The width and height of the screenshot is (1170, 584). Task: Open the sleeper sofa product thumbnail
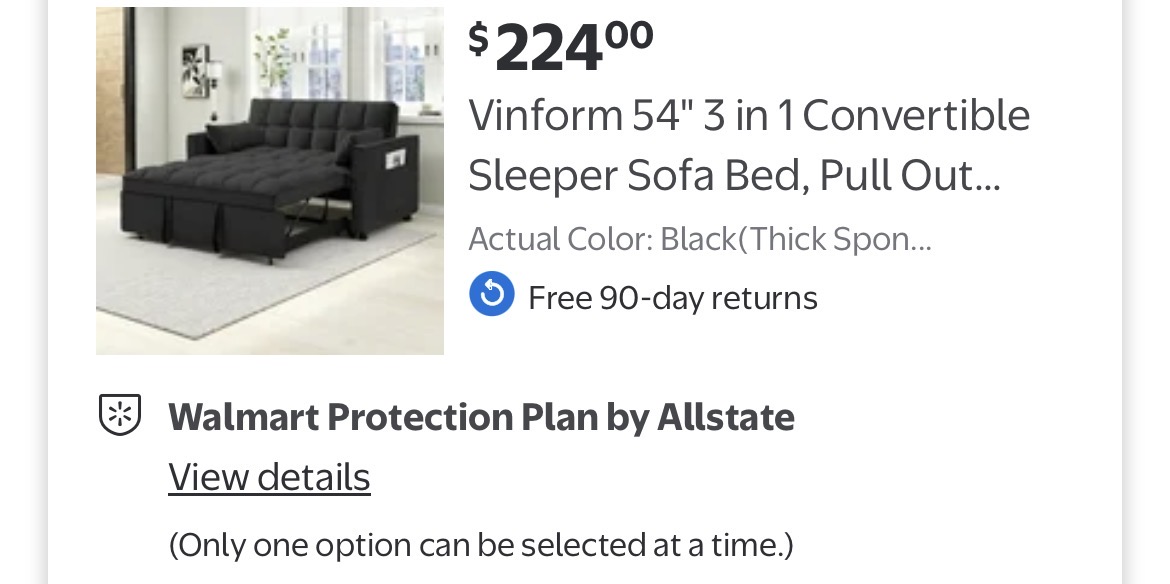tap(270, 181)
